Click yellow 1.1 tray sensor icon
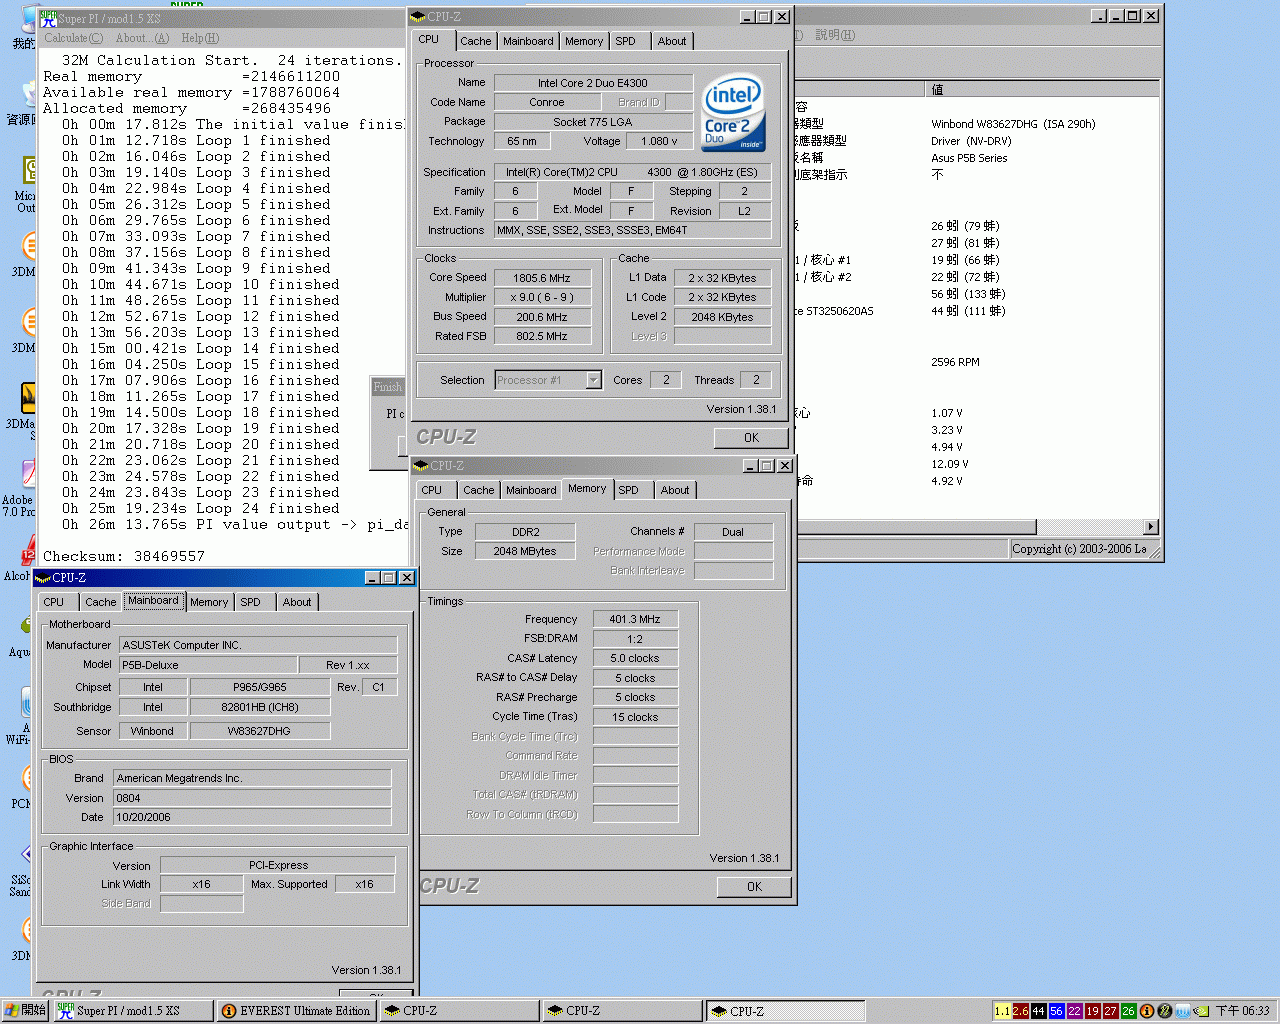Image resolution: width=1280 pixels, height=1024 pixels. pos(1002,1011)
